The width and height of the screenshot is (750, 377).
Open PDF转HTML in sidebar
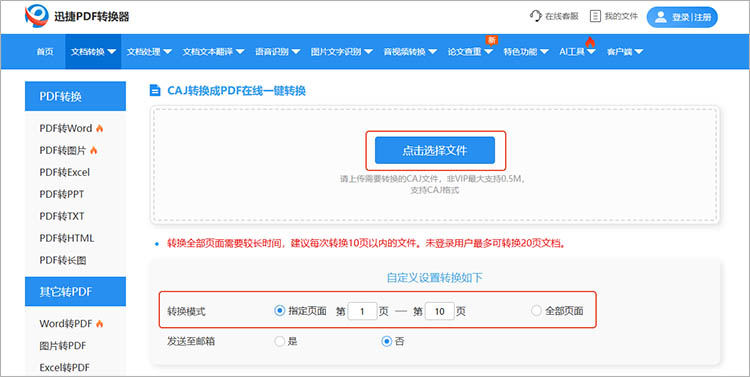(66, 238)
